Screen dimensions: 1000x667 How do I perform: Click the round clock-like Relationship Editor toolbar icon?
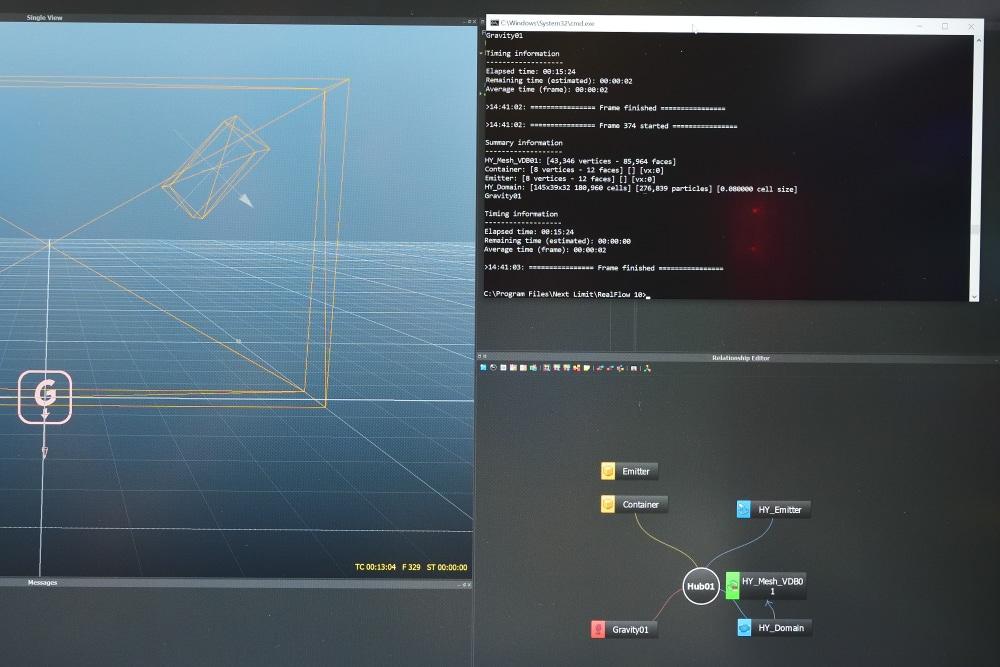click(x=493, y=368)
